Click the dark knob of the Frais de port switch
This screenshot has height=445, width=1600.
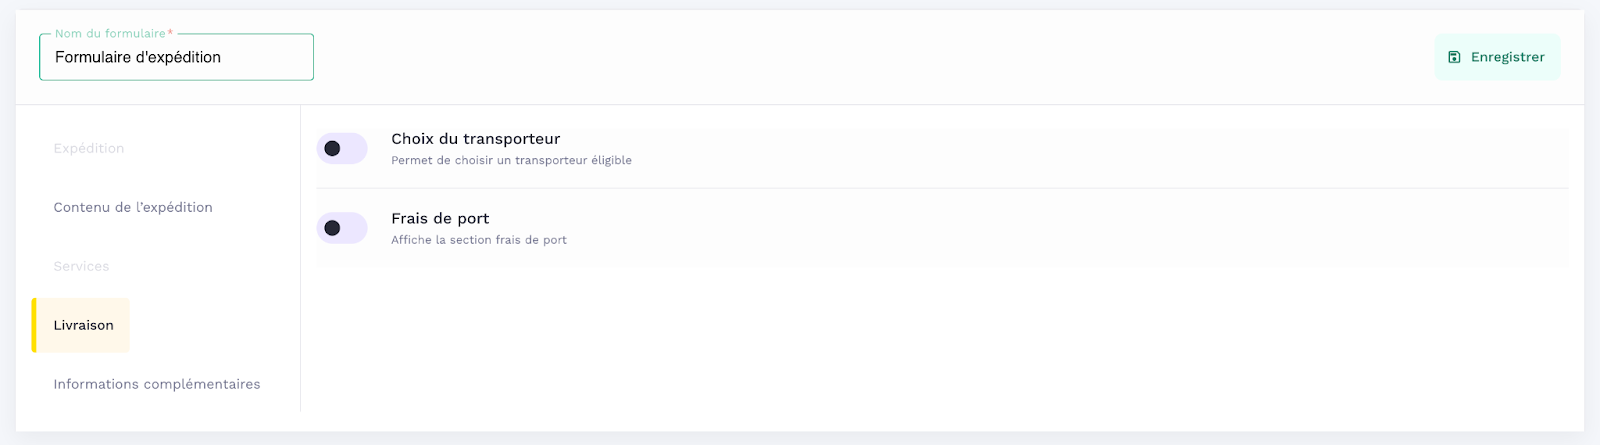tap(332, 228)
